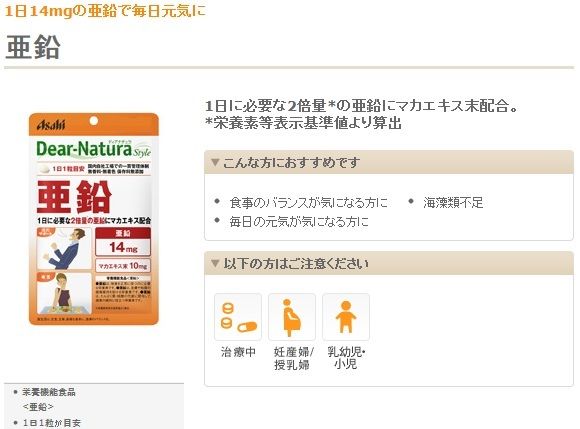
Task: Click the large 亜鉛 page heading
Action: point(33,47)
